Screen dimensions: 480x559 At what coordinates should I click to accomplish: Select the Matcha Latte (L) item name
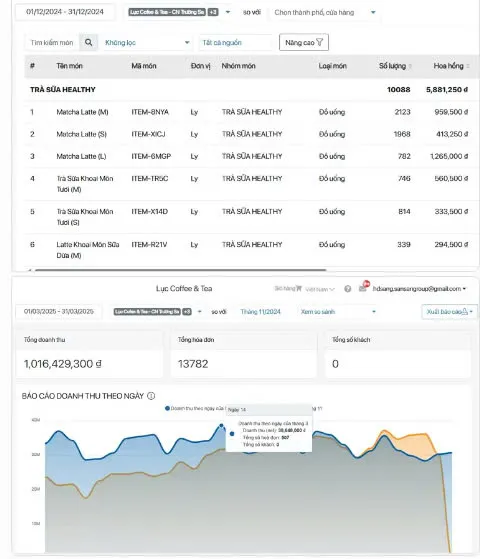tap(81, 156)
